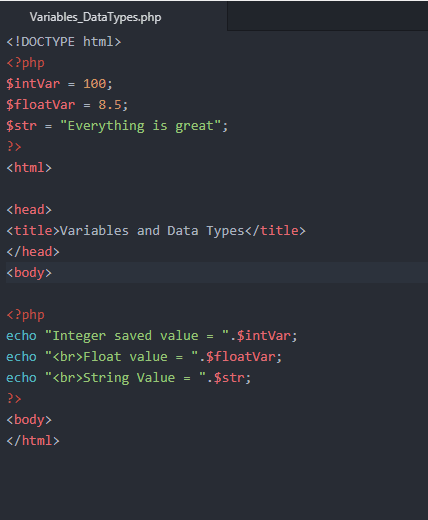Click the 8.5 float value
This screenshot has height=520, width=428.
[x=110, y=105]
